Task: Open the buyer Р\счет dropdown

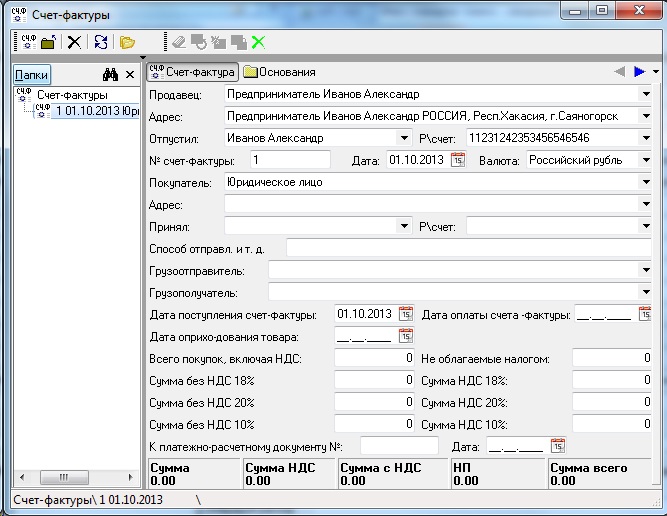Action: click(x=646, y=226)
